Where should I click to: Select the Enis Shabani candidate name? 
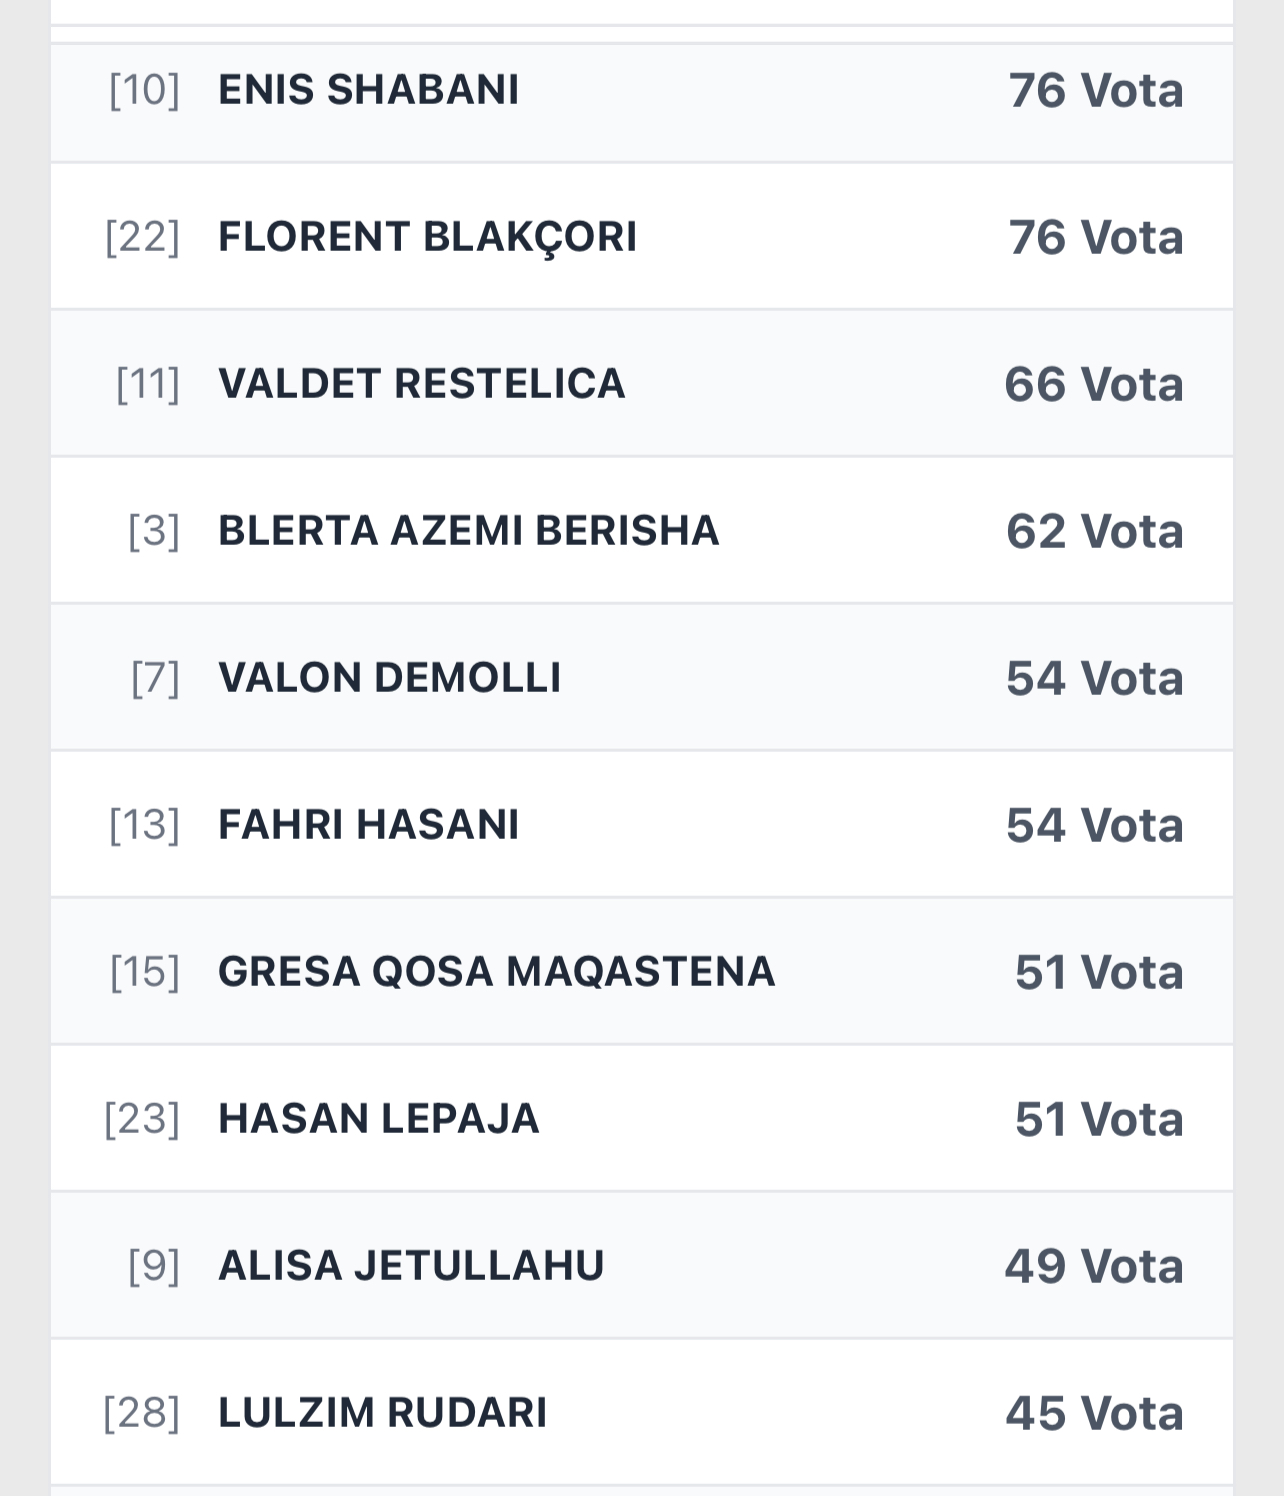click(x=368, y=90)
